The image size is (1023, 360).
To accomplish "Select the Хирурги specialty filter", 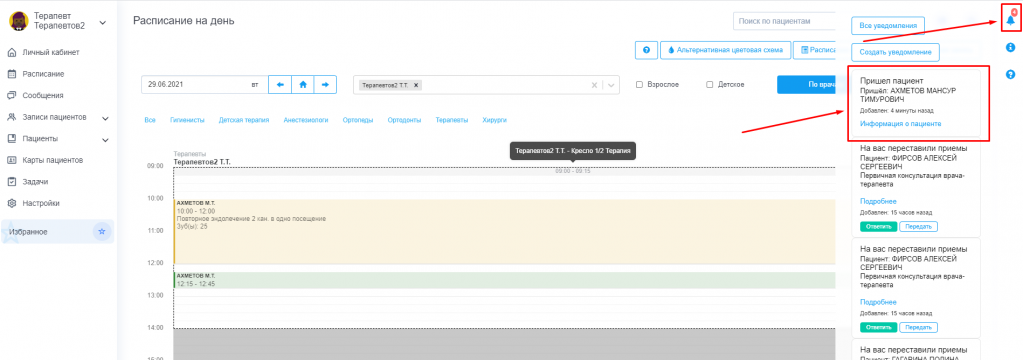I will click(495, 120).
